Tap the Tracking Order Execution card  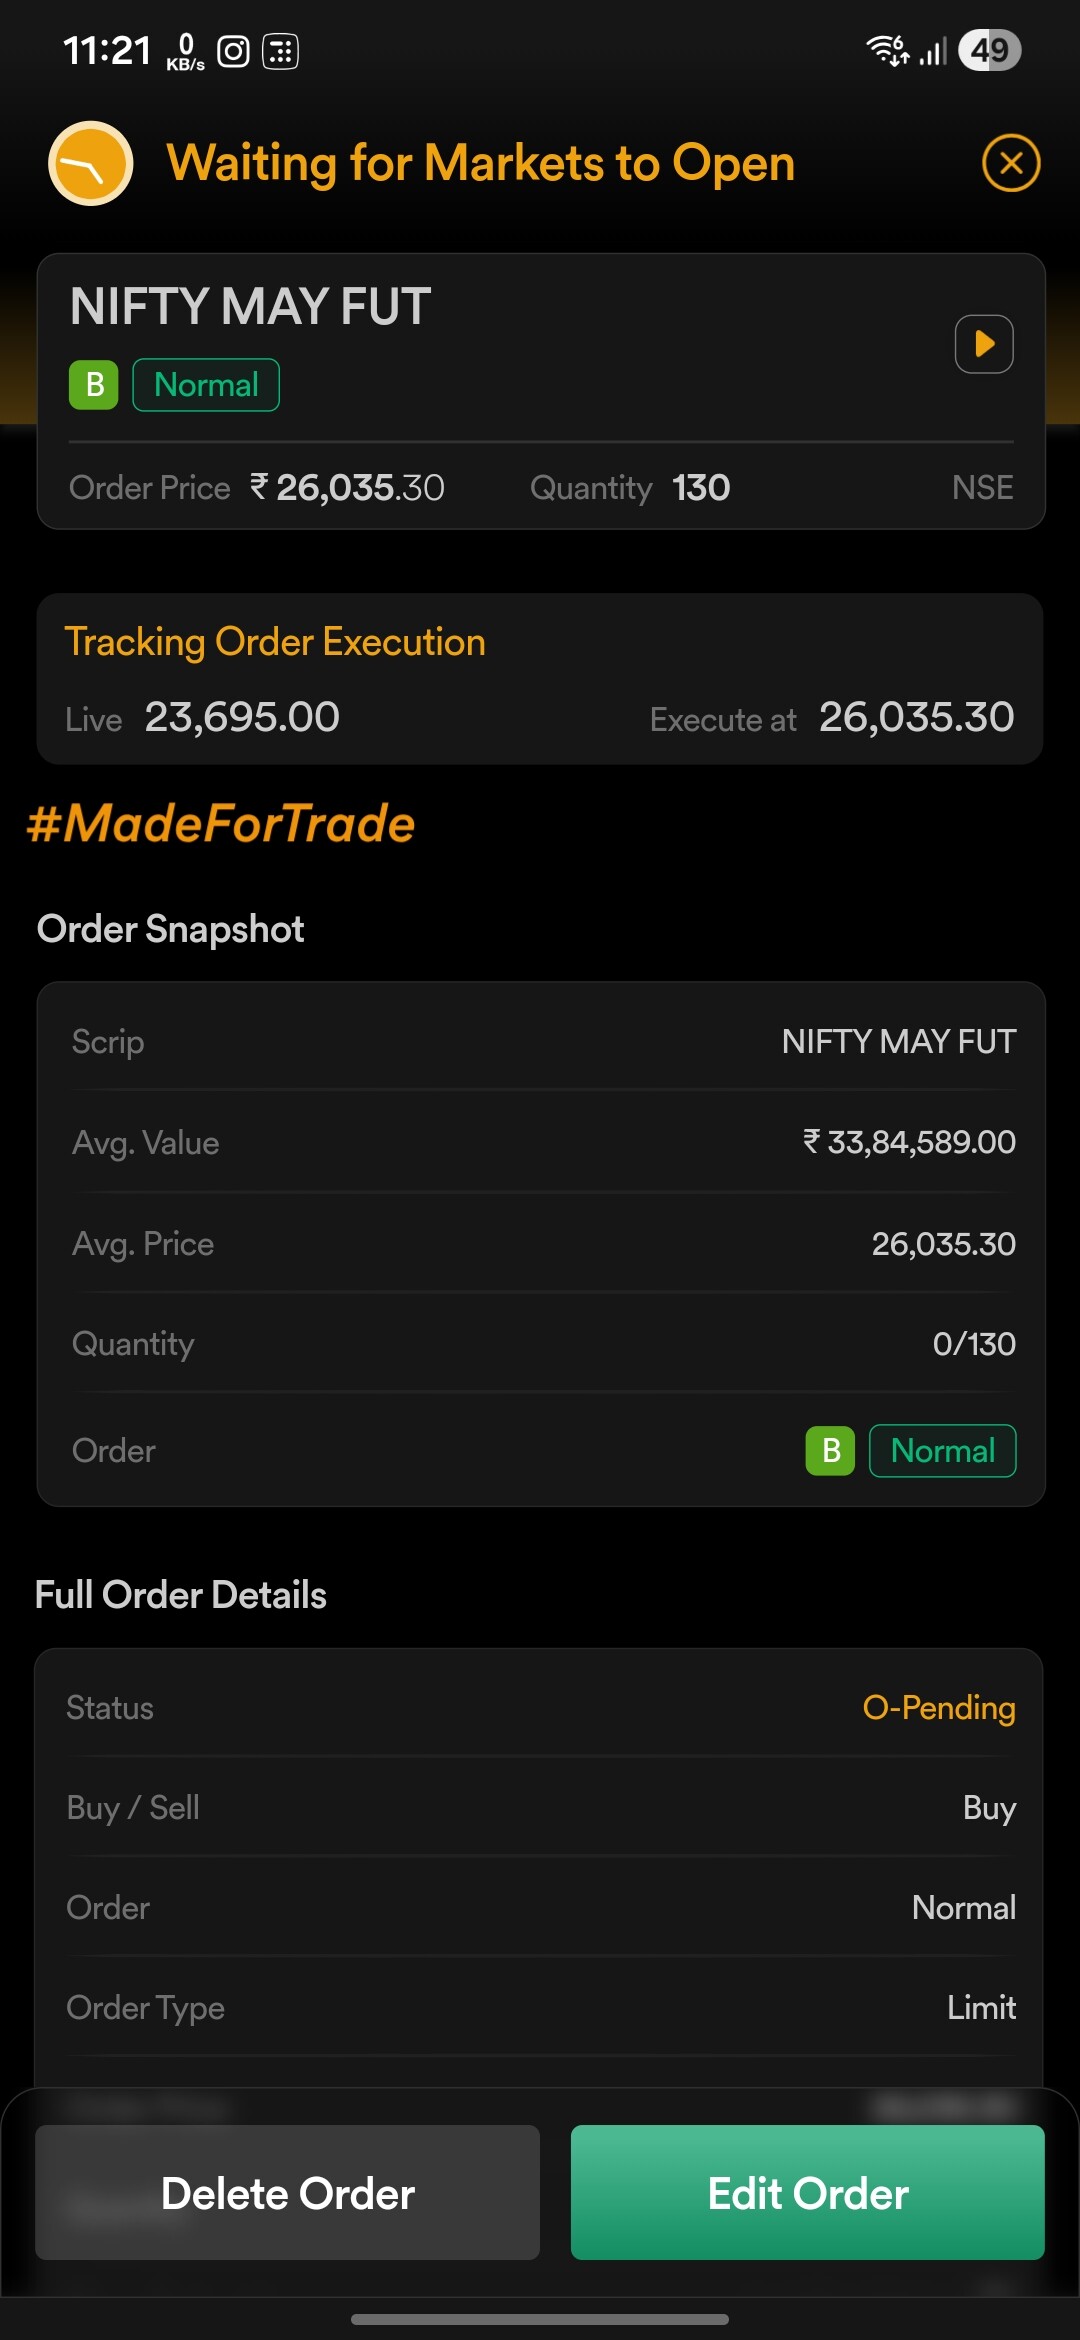540,679
